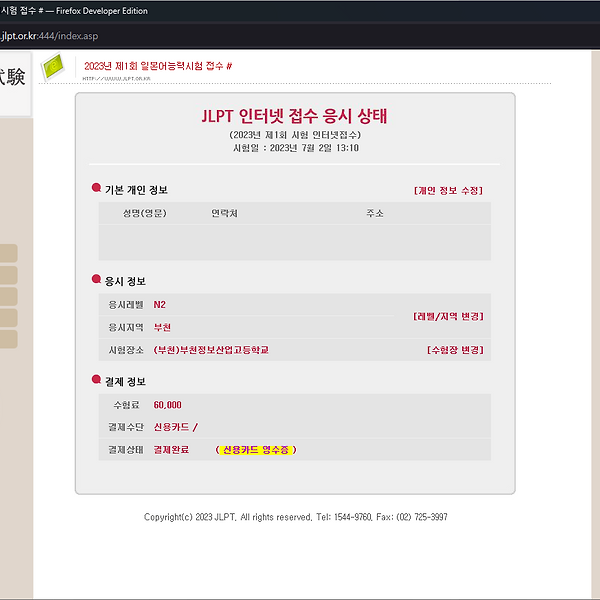This screenshot has height=600, width=600.
Task: Click the 결제 정보 section heading
Action: click(125, 382)
